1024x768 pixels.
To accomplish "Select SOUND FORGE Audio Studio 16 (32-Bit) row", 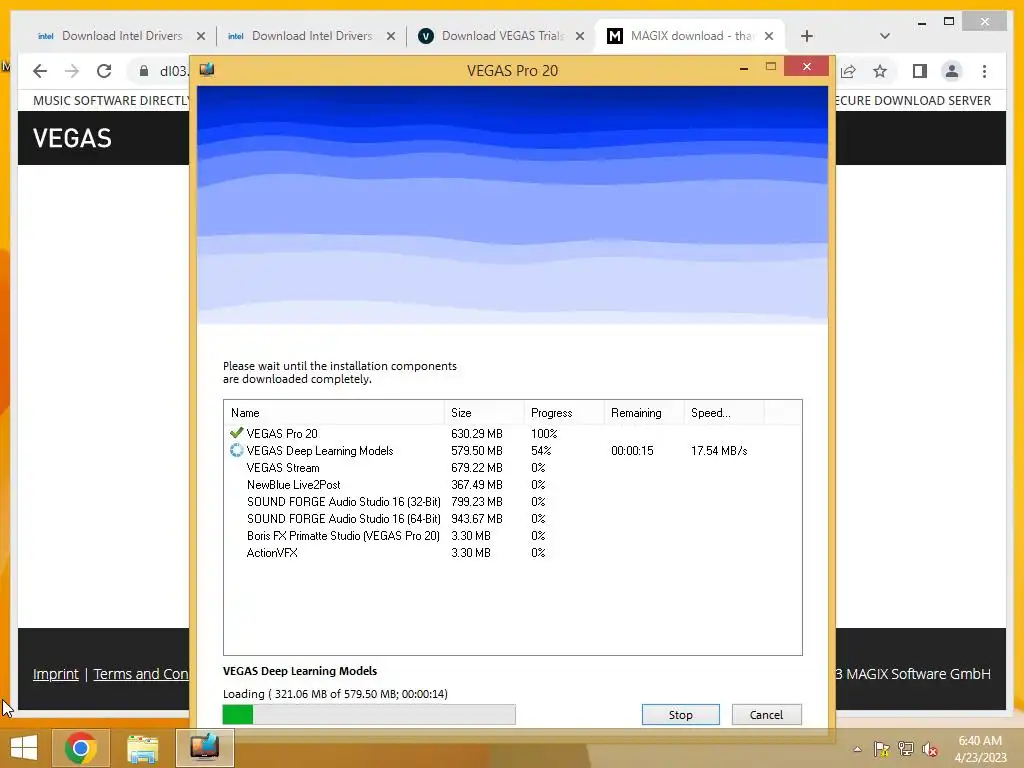I will point(512,502).
